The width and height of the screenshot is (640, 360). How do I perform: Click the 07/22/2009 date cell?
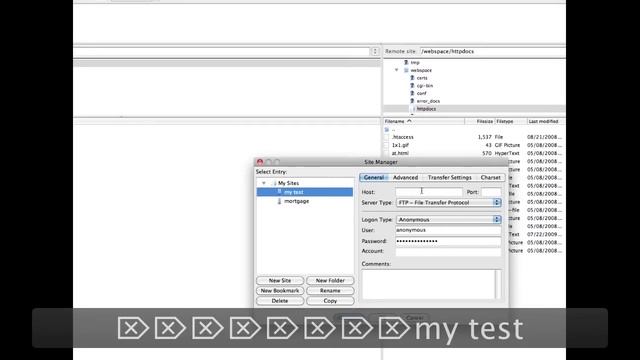coord(544,235)
